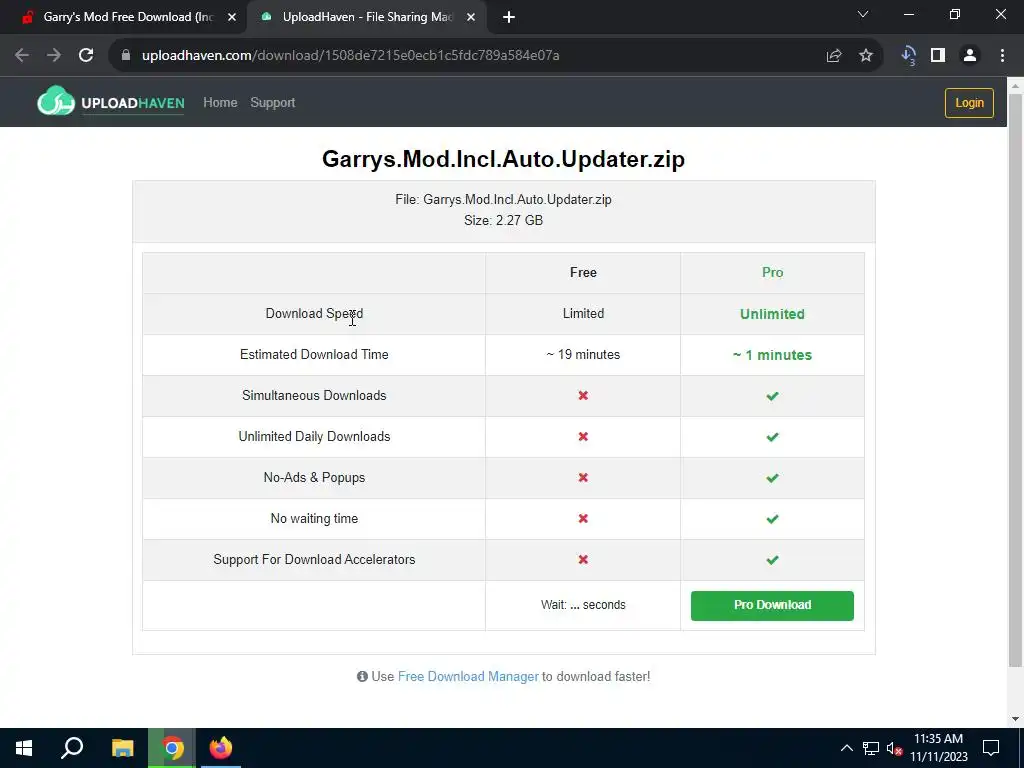Screen dimensions: 1024x768
Task: Click the green Pro Download button
Action: click(x=772, y=605)
